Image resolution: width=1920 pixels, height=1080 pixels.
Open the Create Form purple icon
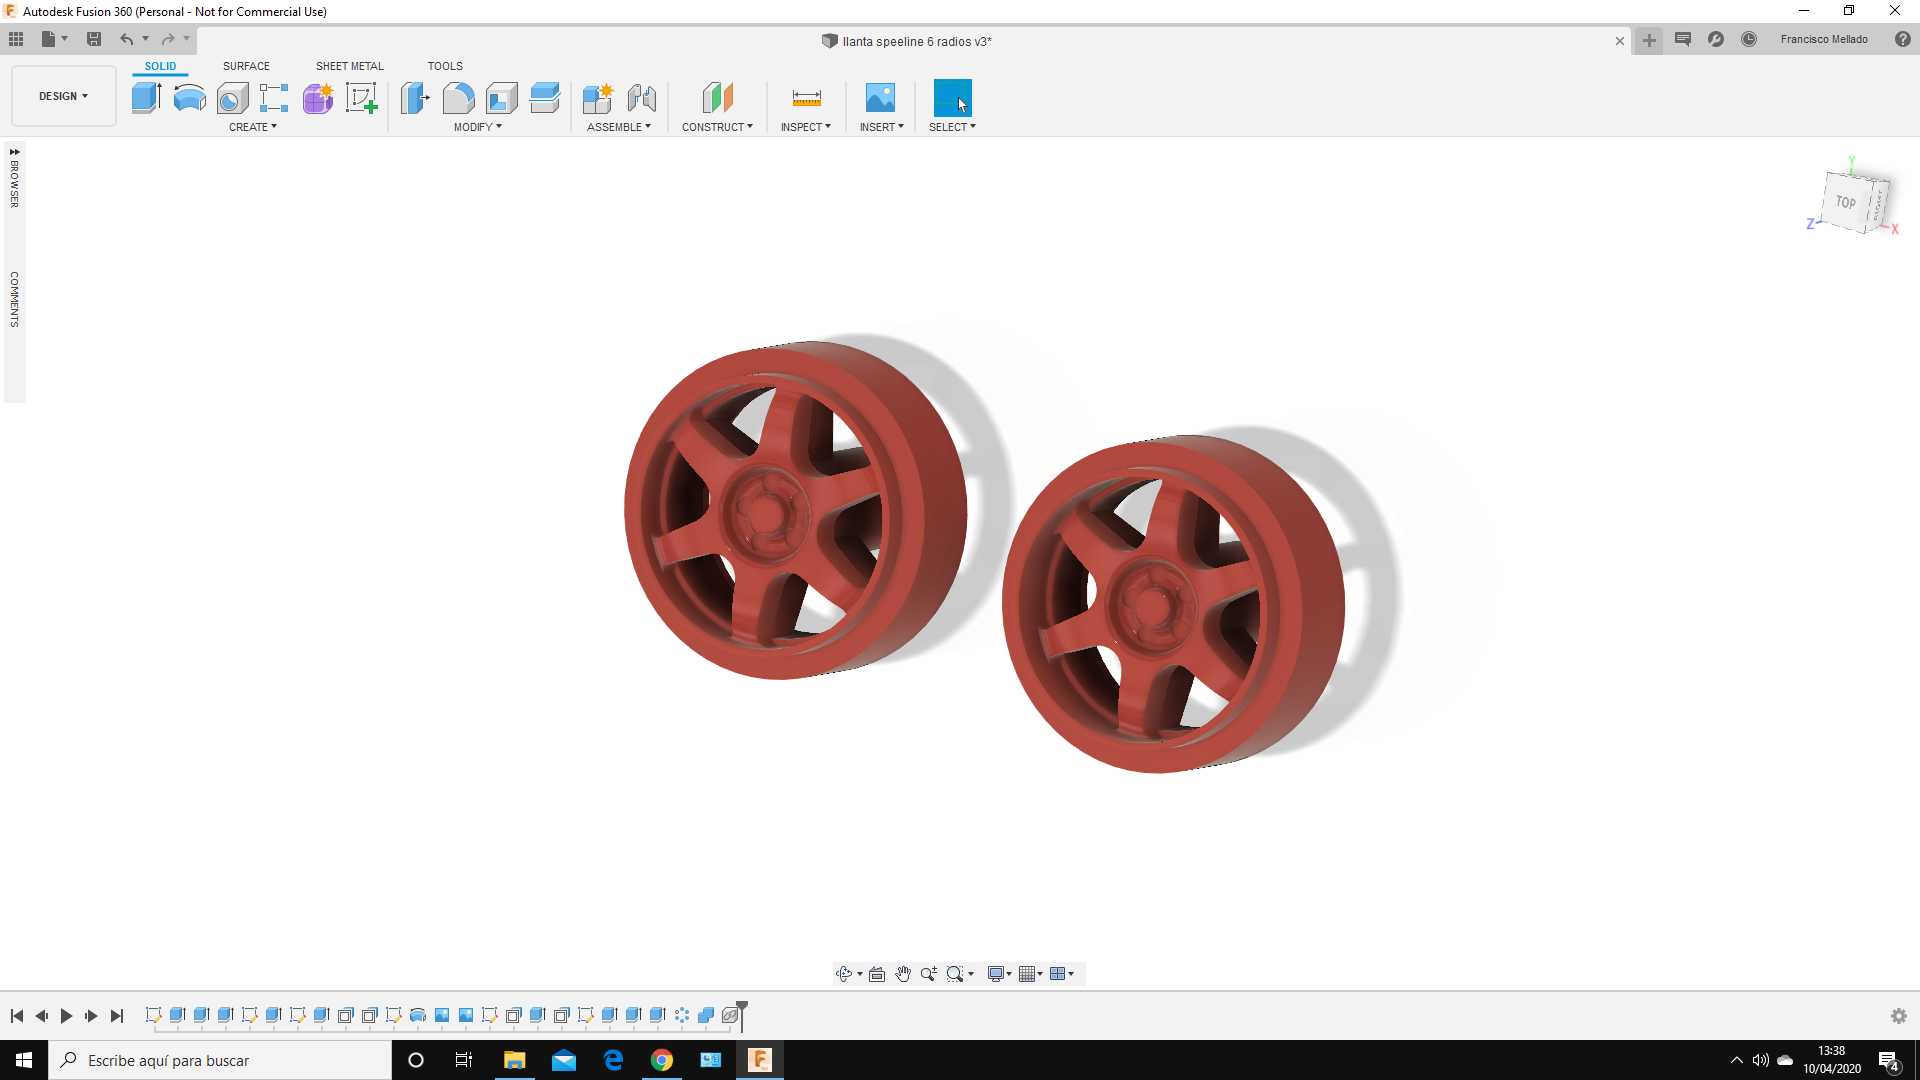318,97
